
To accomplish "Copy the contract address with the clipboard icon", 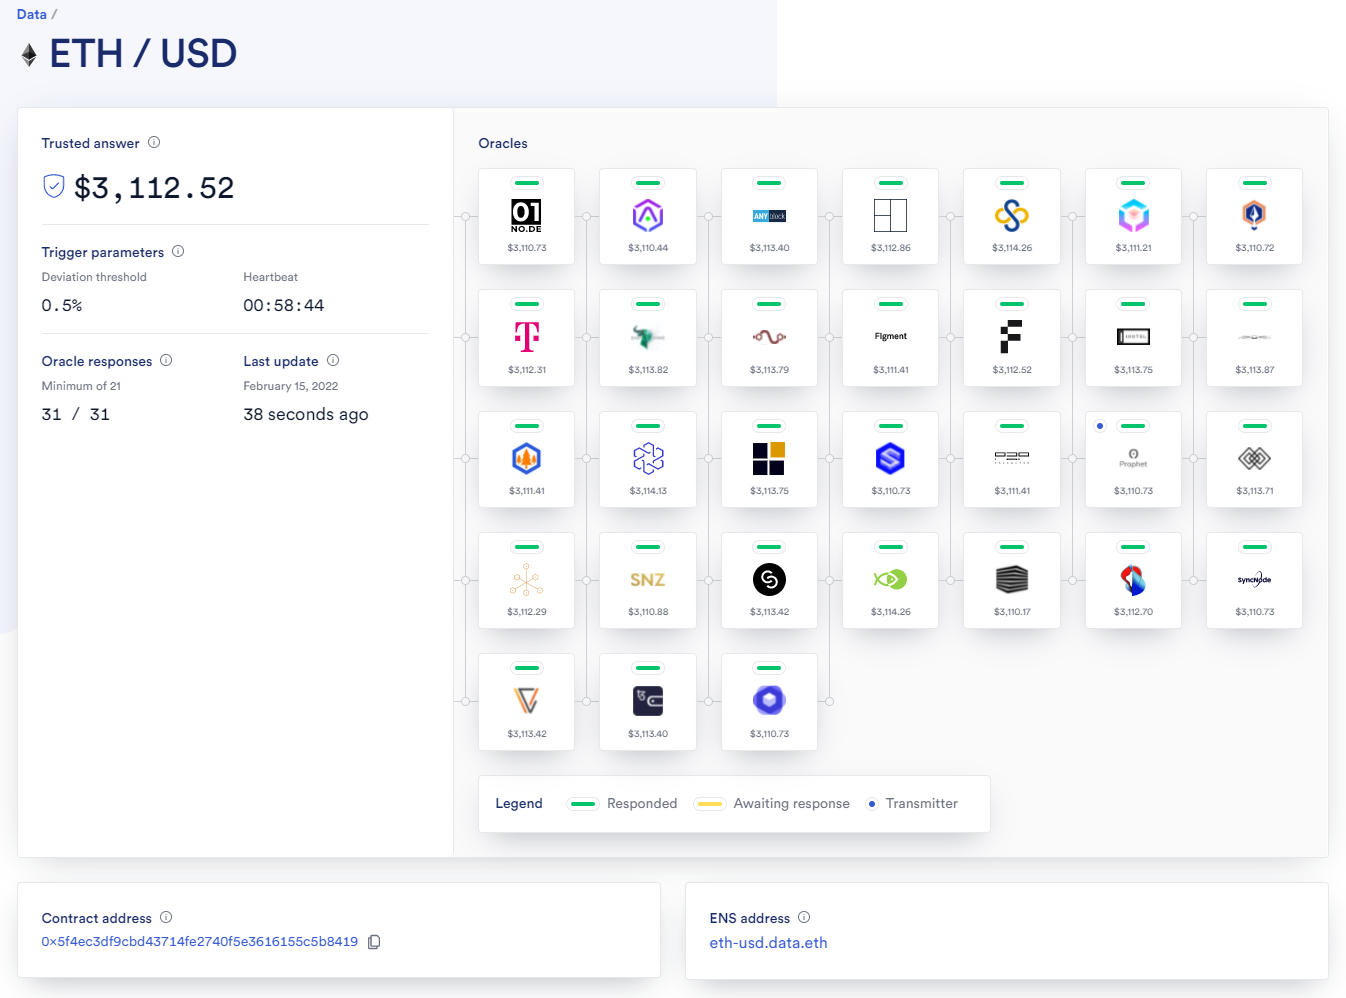I will [374, 942].
